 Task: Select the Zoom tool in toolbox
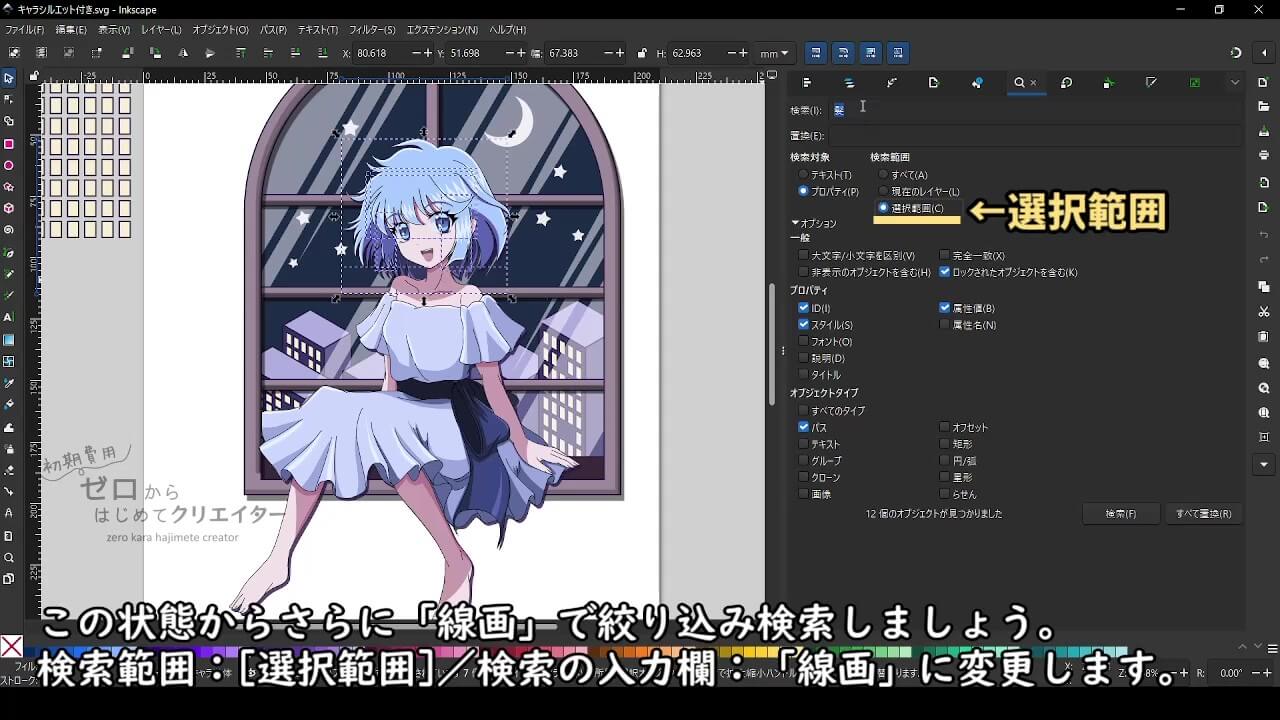pos(9,558)
